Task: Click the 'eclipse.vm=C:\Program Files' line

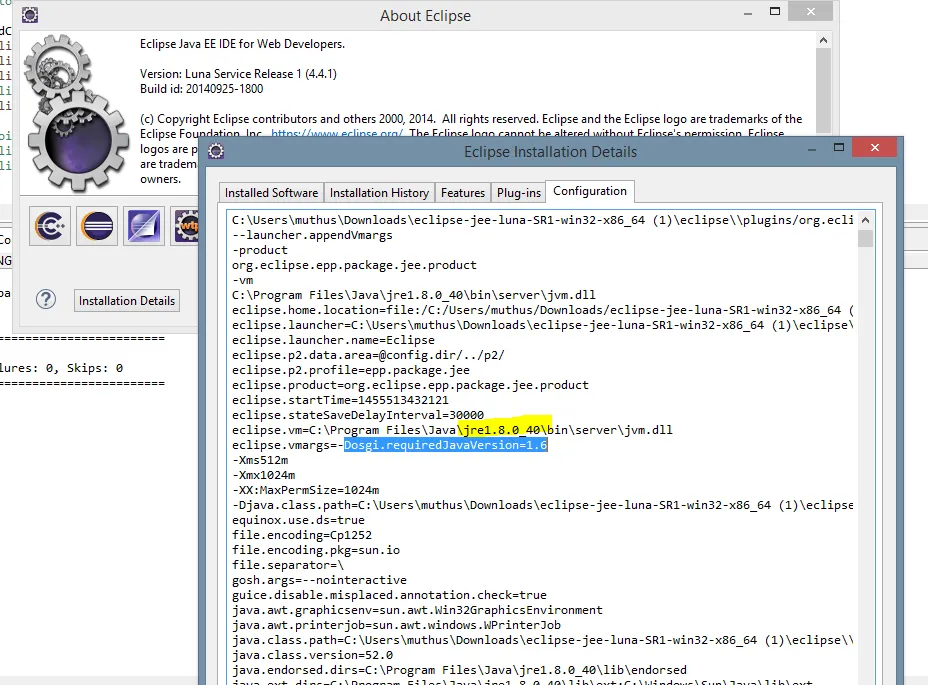Action: click(x=452, y=430)
